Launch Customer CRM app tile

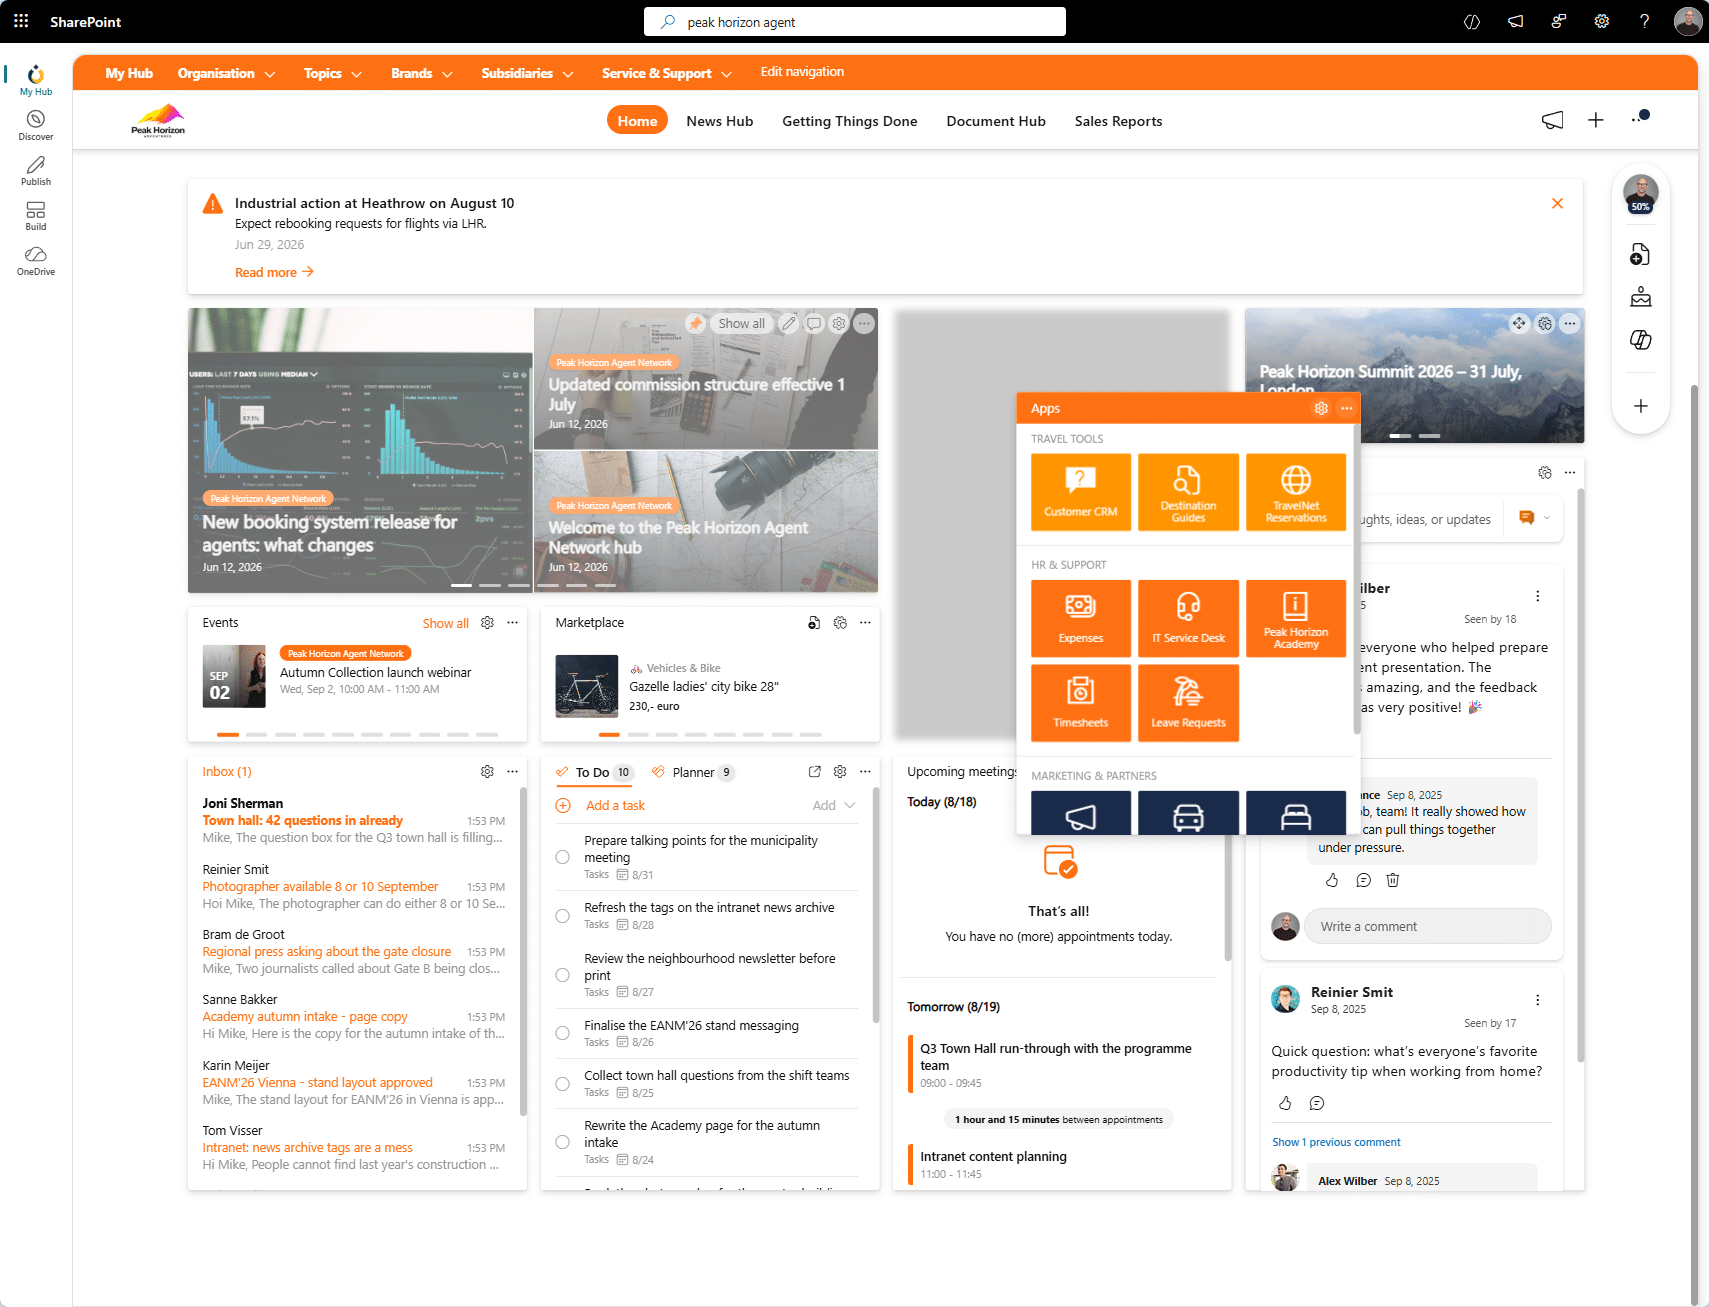click(1081, 492)
